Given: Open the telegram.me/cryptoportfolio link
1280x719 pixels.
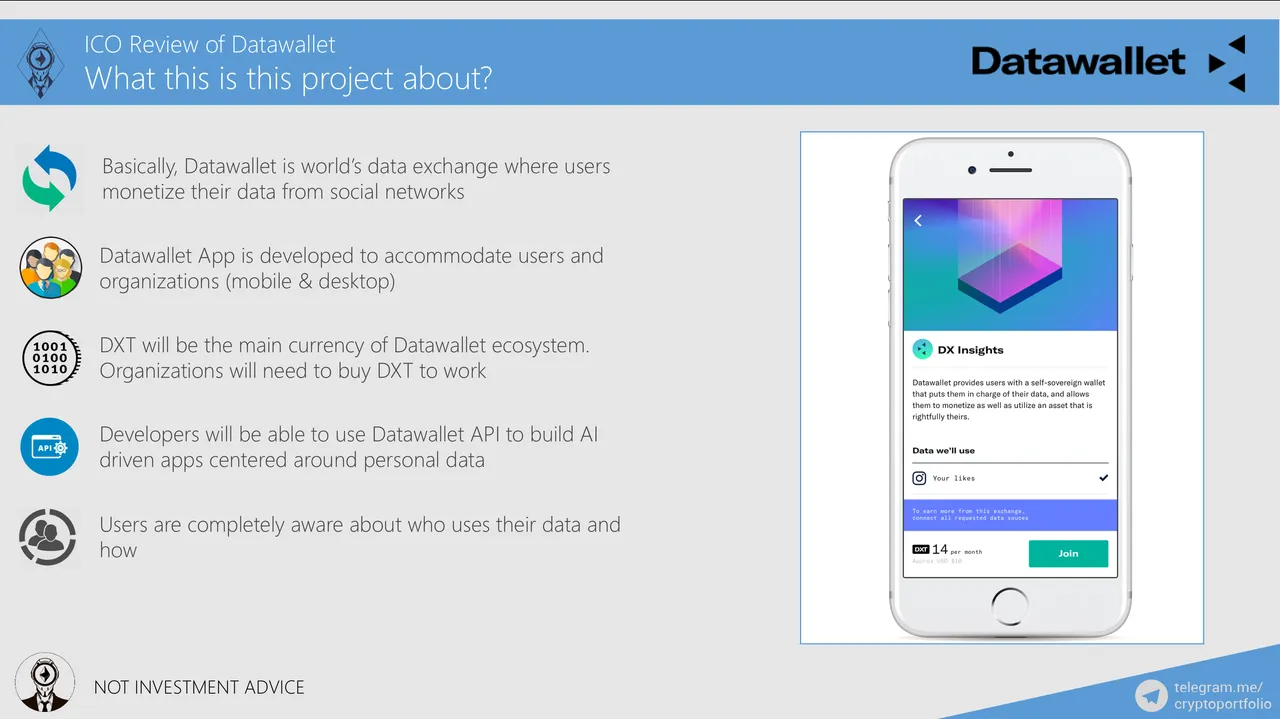Looking at the screenshot, I should pos(1223,695).
